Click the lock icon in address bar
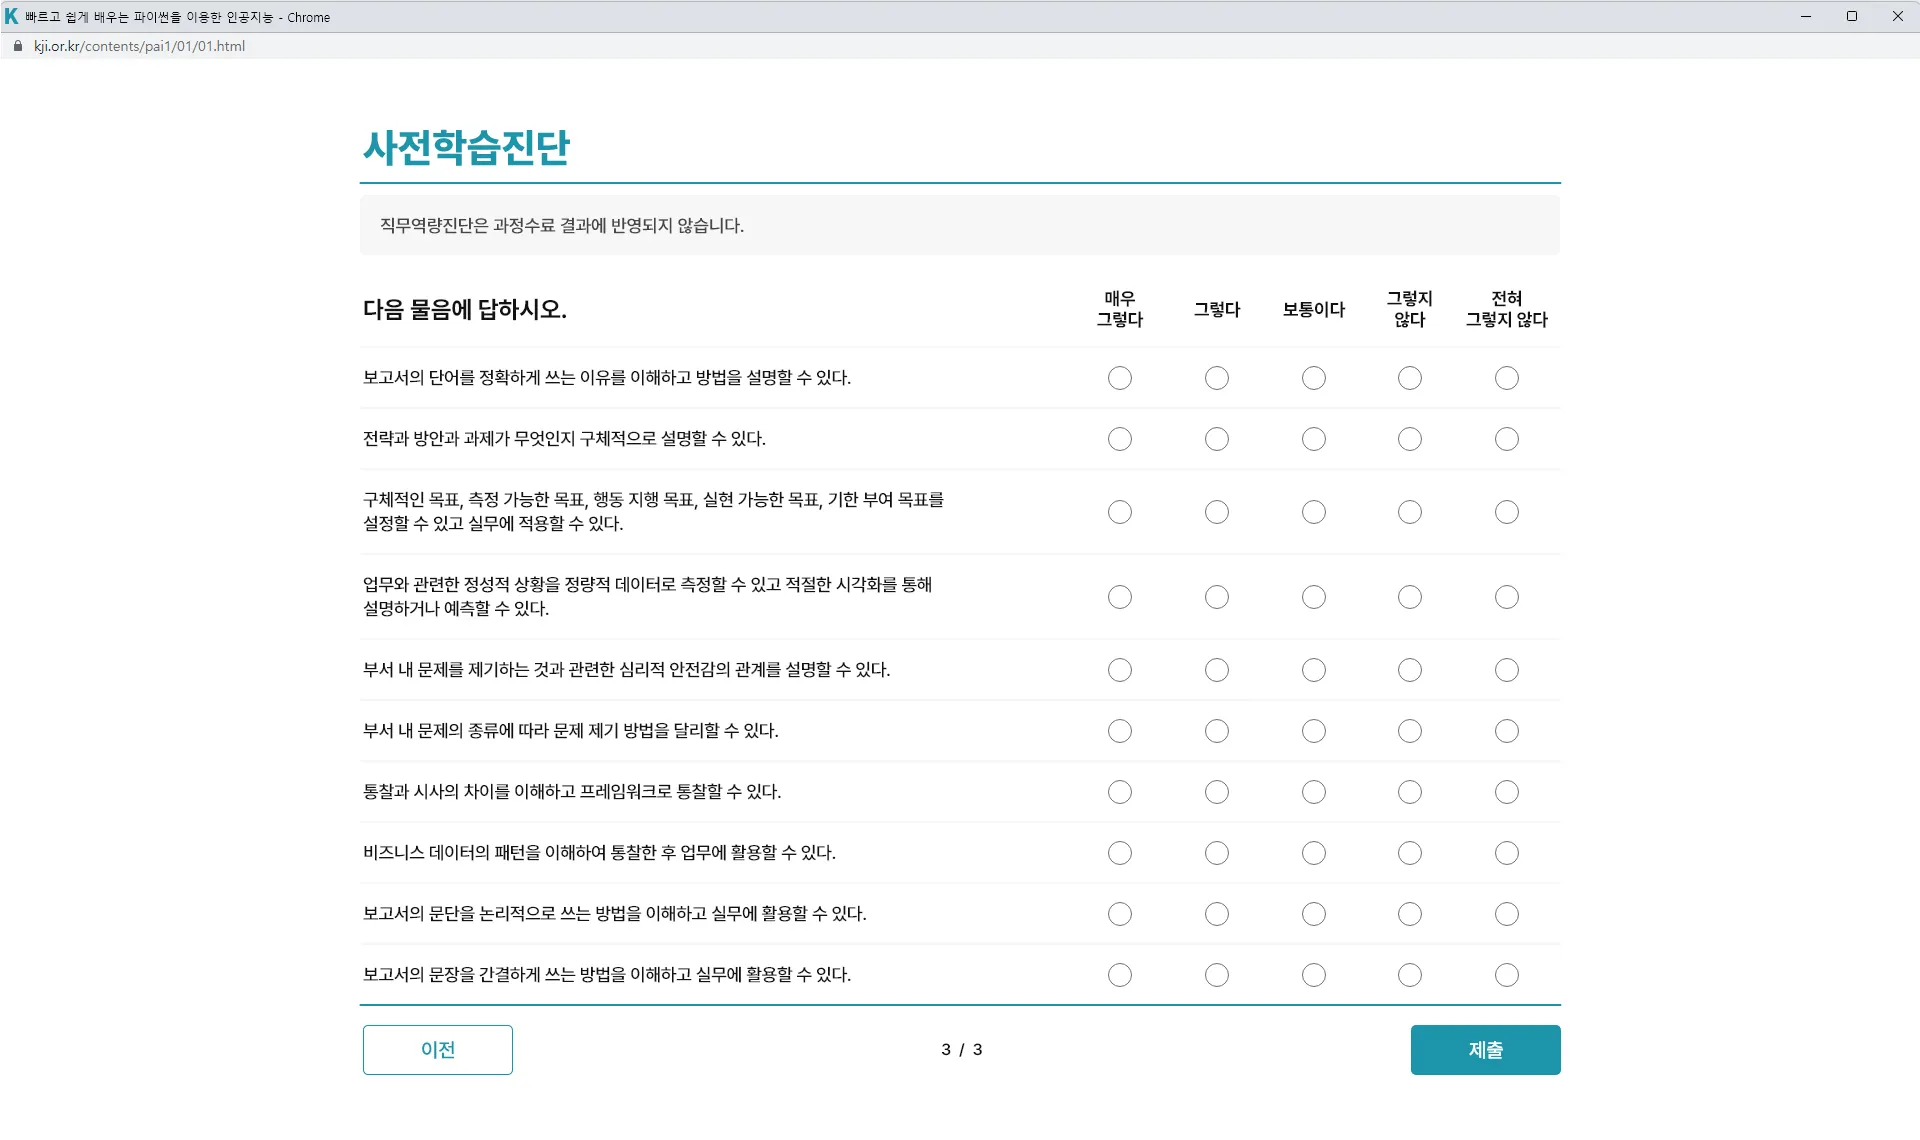Image resolution: width=1920 pixels, height=1140 pixels. pos(18,46)
